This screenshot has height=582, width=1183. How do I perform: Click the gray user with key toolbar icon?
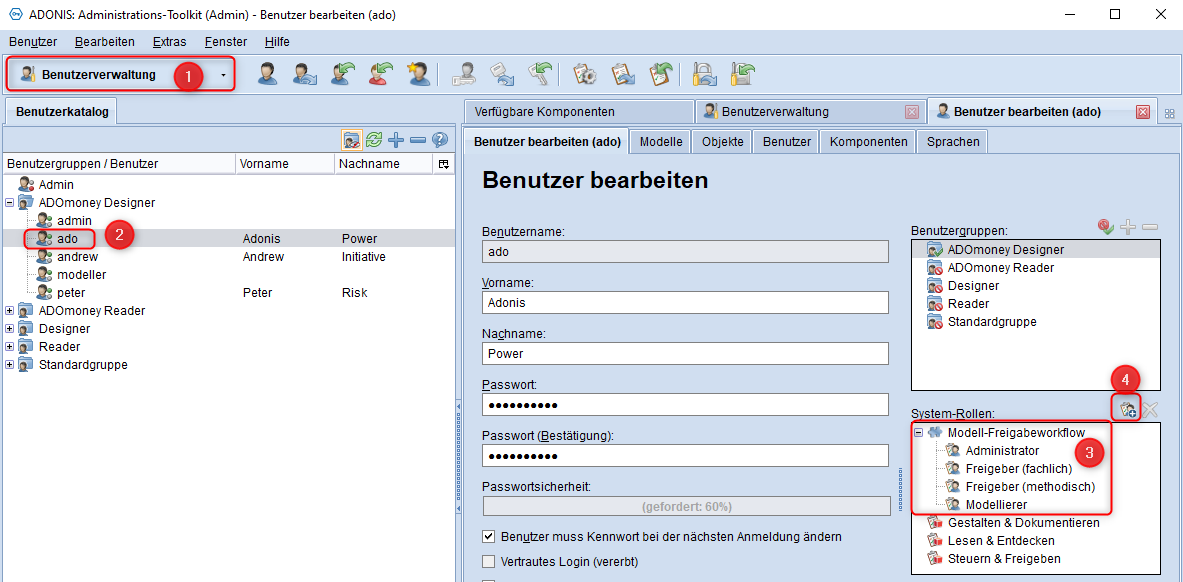tap(463, 74)
